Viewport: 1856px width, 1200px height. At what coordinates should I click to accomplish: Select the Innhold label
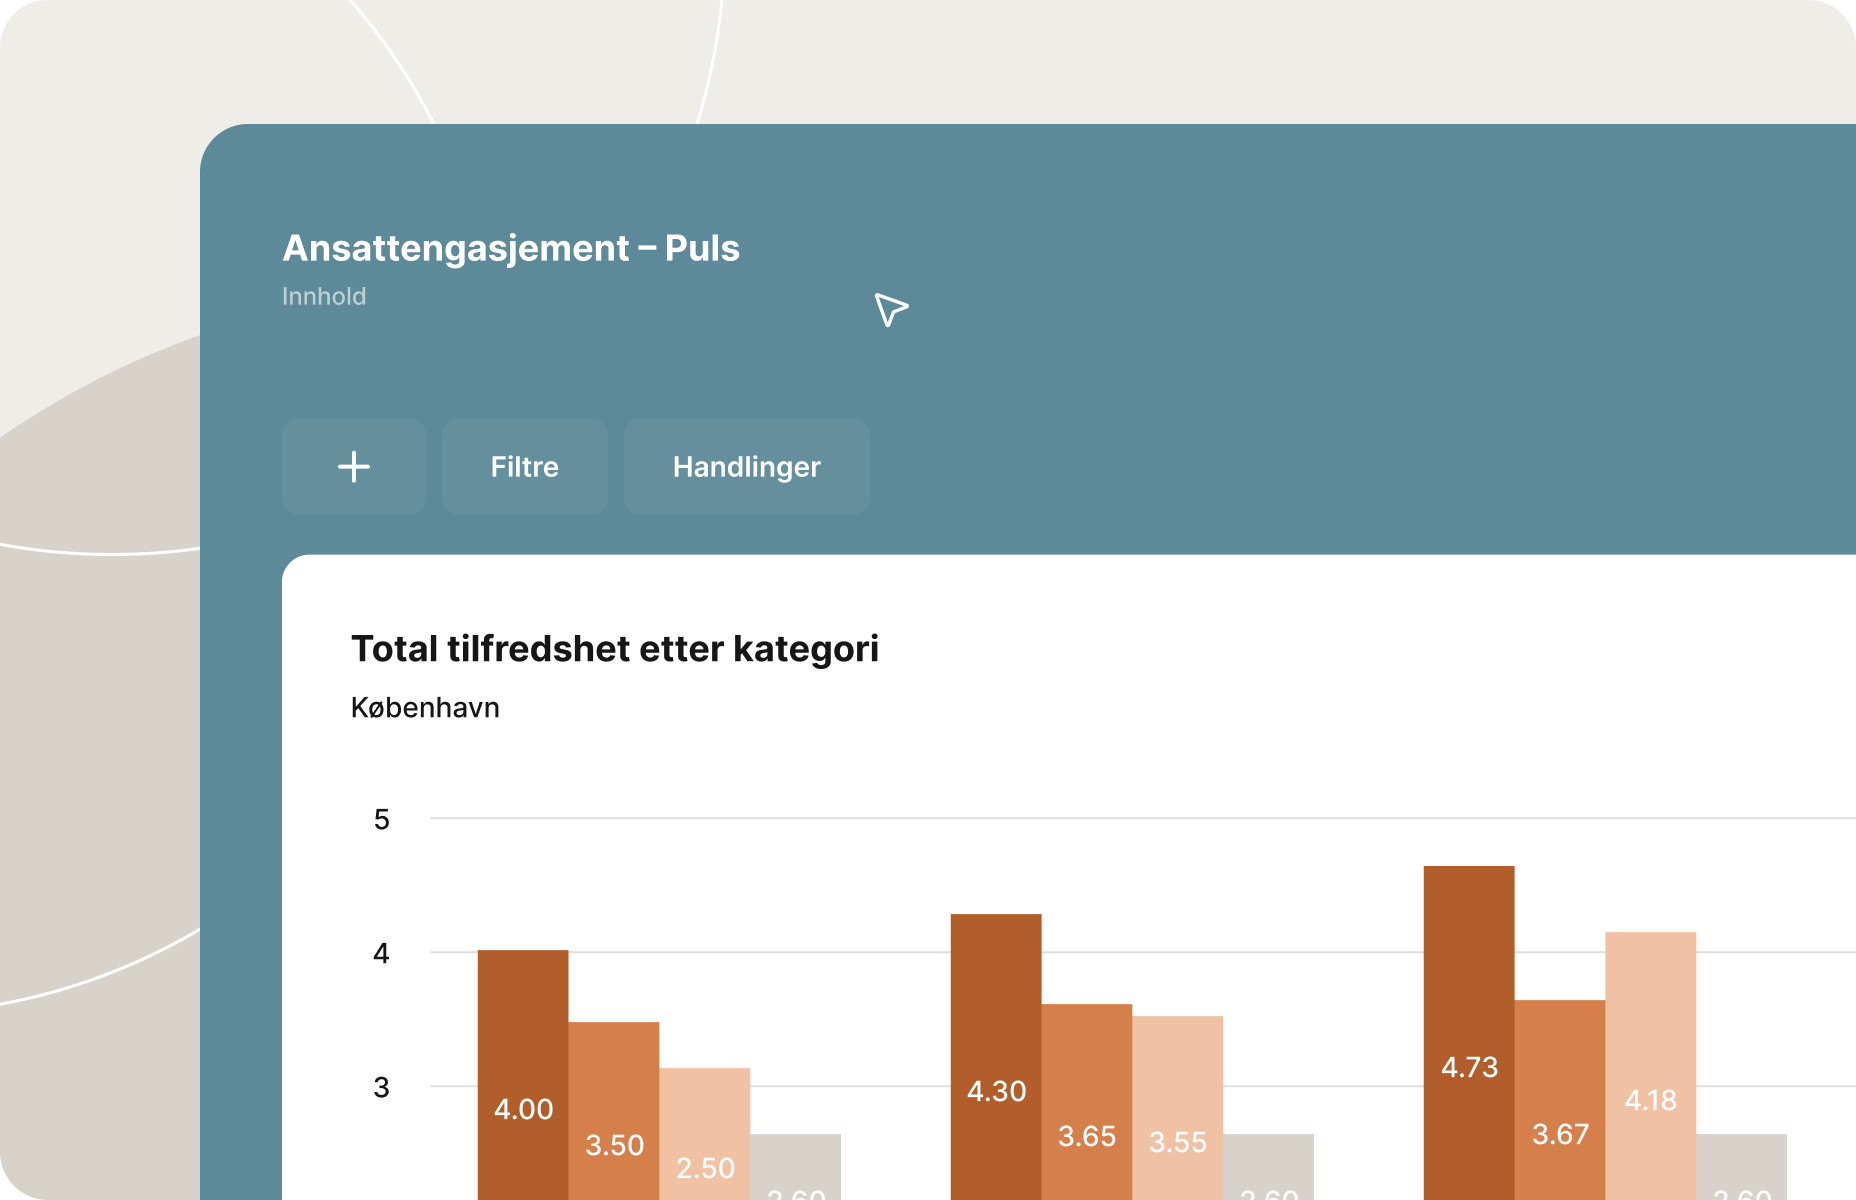click(x=325, y=296)
